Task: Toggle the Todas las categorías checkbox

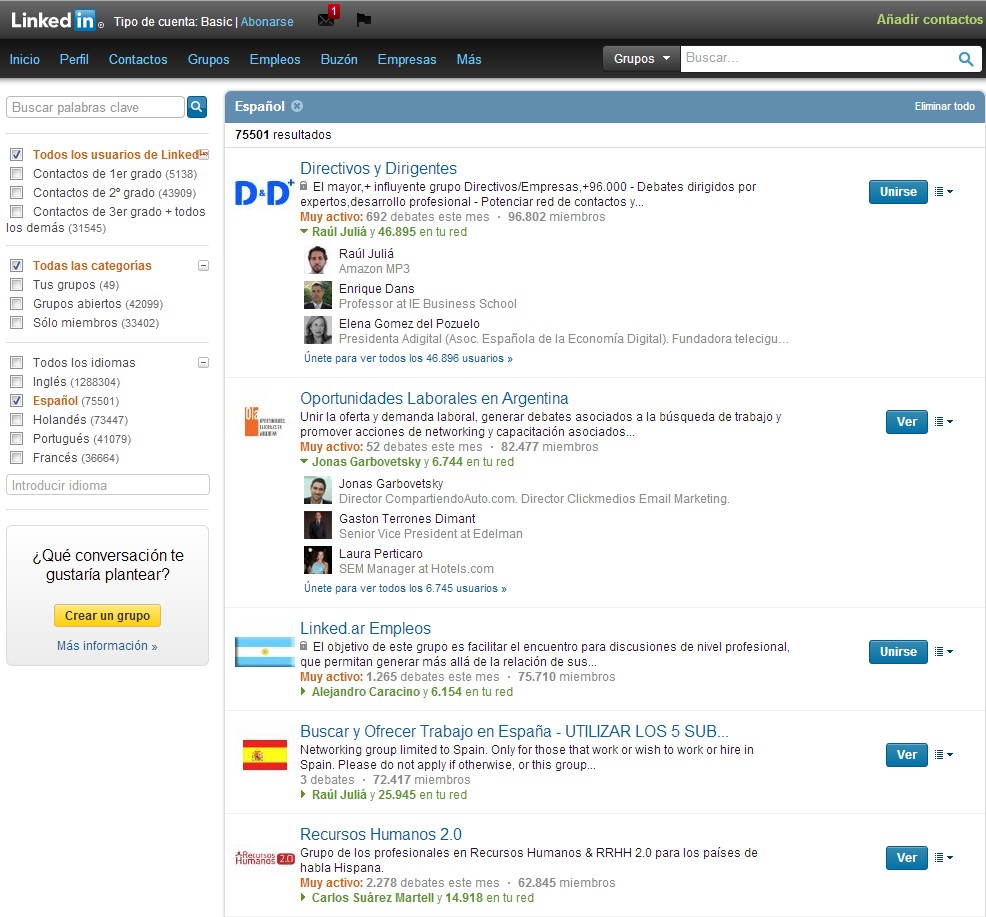Action: click(17, 265)
